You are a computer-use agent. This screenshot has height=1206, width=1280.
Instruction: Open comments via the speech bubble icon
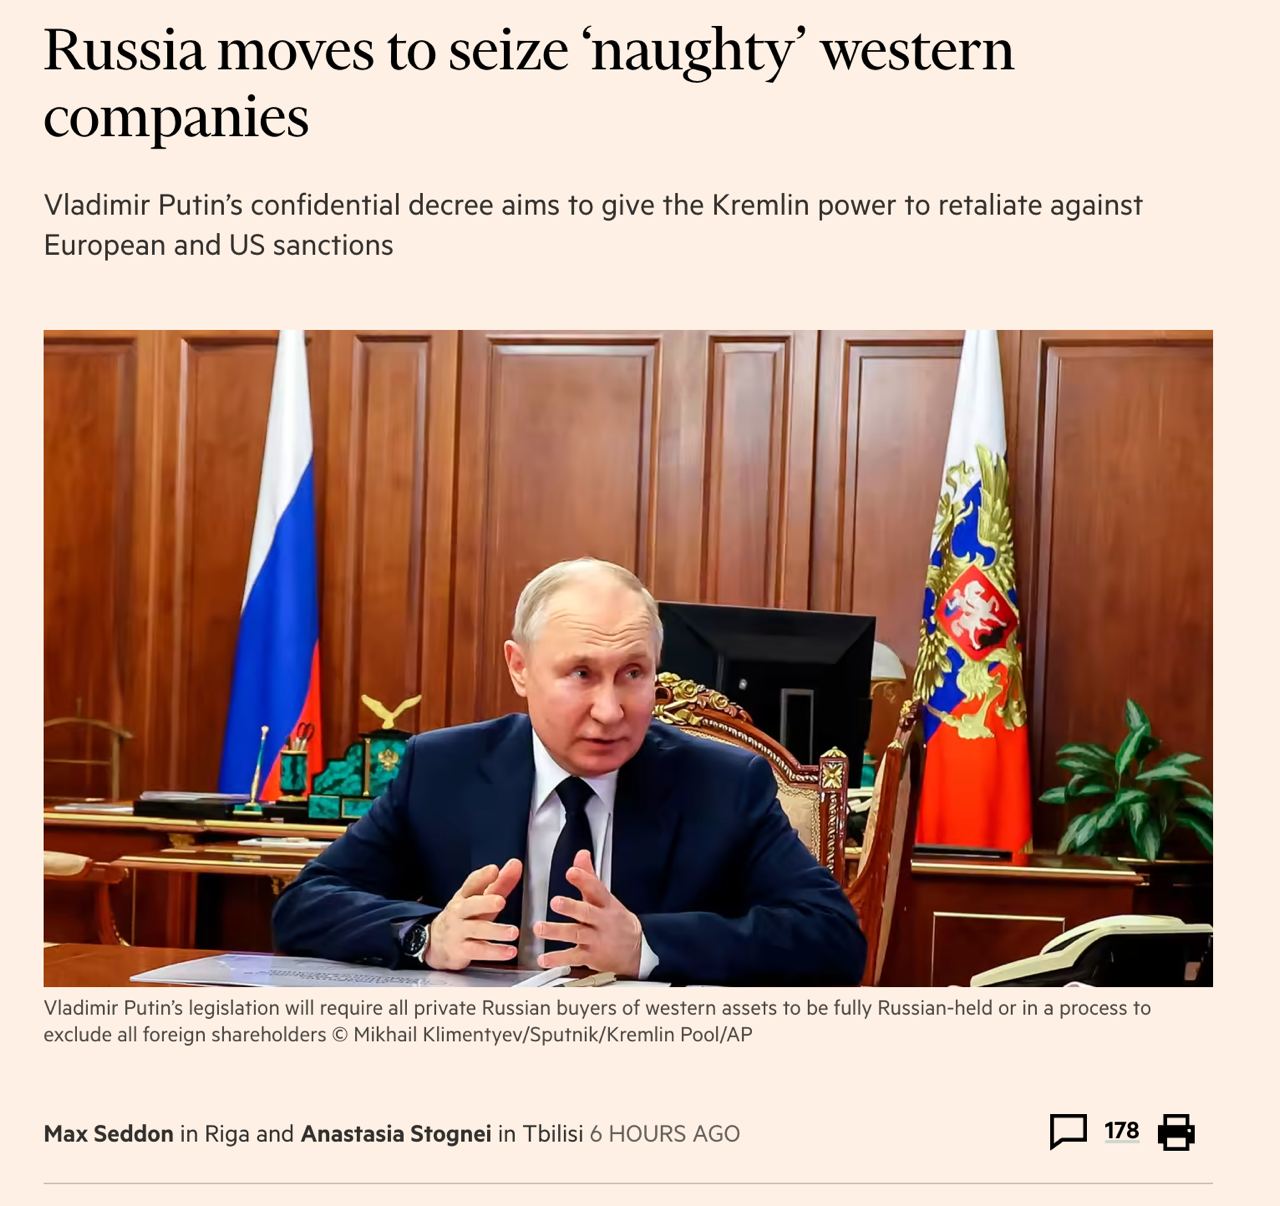(x=1068, y=1132)
